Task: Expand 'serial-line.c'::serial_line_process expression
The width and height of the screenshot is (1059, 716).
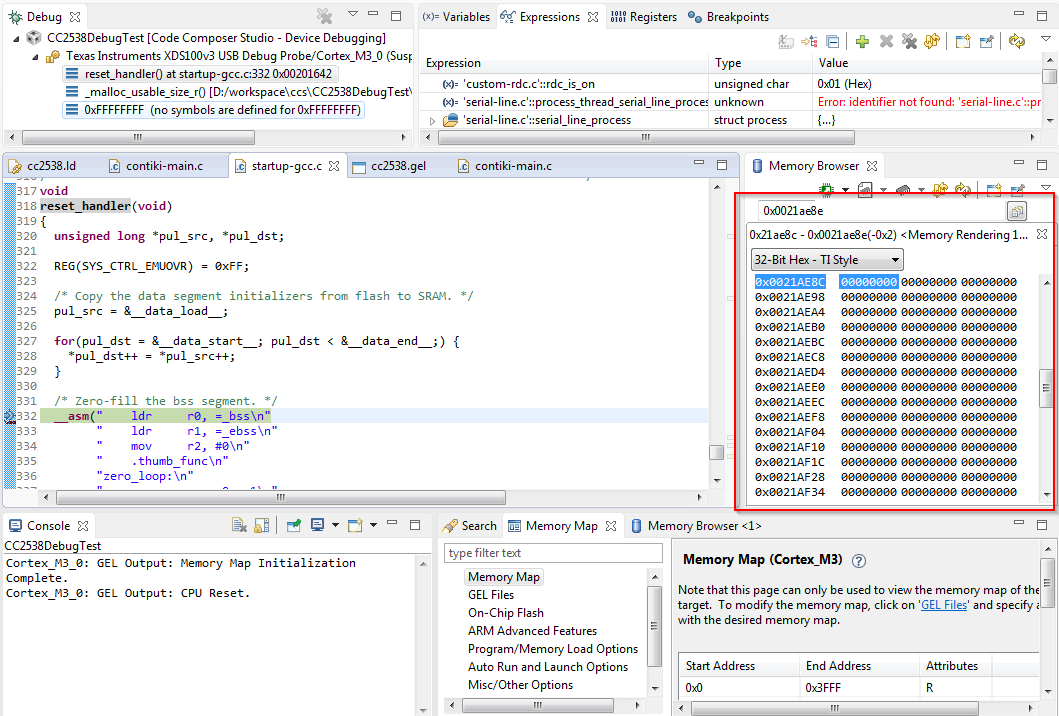Action: (432, 121)
